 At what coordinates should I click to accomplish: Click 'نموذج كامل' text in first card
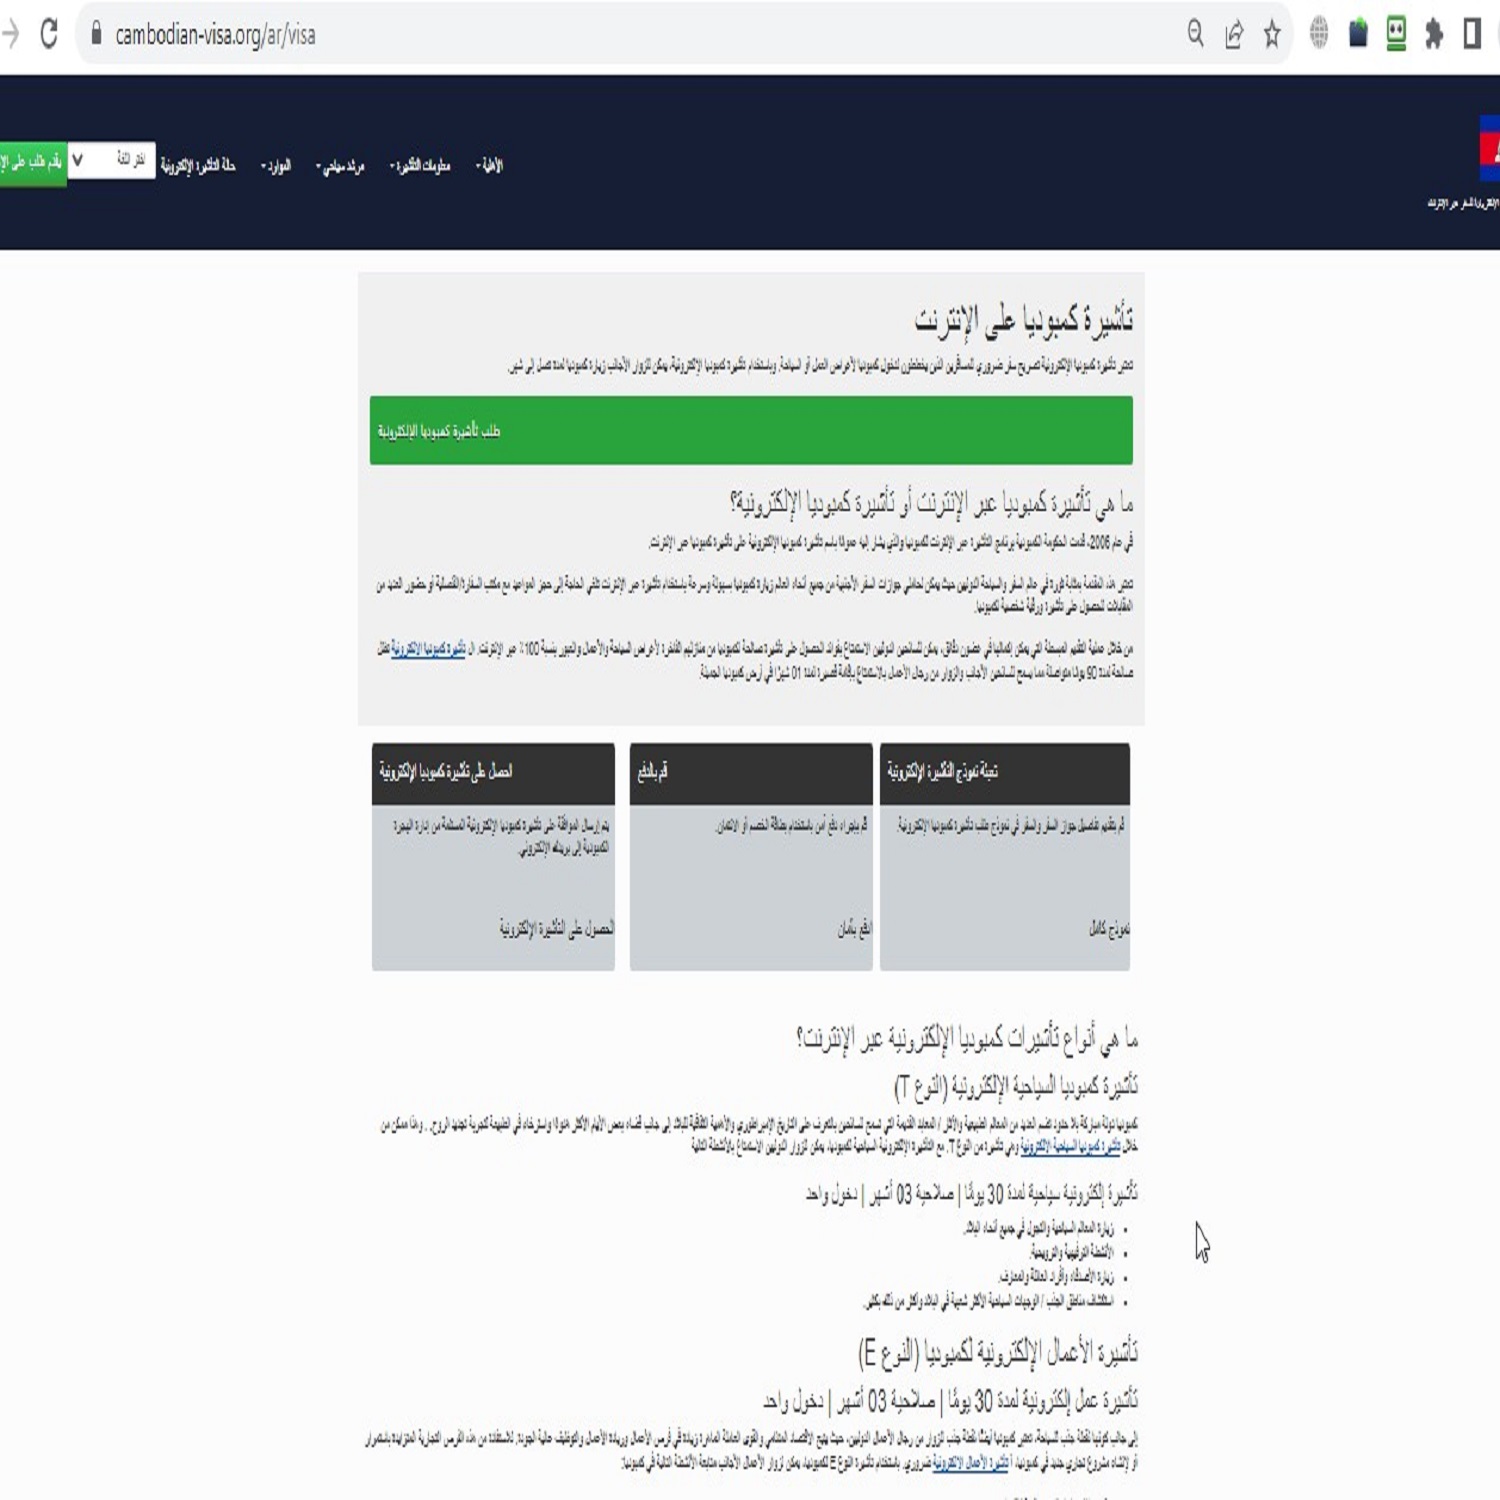point(1109,929)
